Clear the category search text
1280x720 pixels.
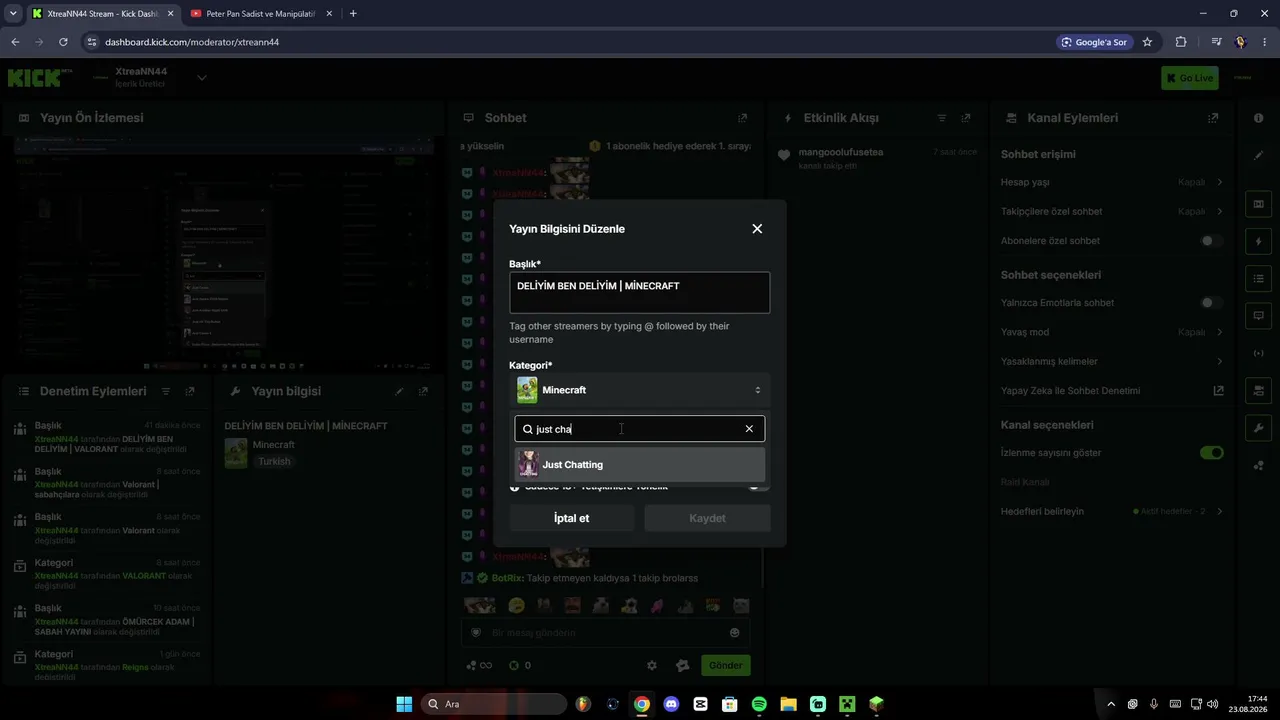[x=749, y=429]
